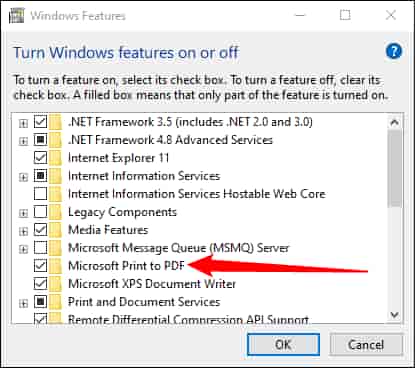Click folder icon beside Media Features
415x368 pixels.
[55, 229]
